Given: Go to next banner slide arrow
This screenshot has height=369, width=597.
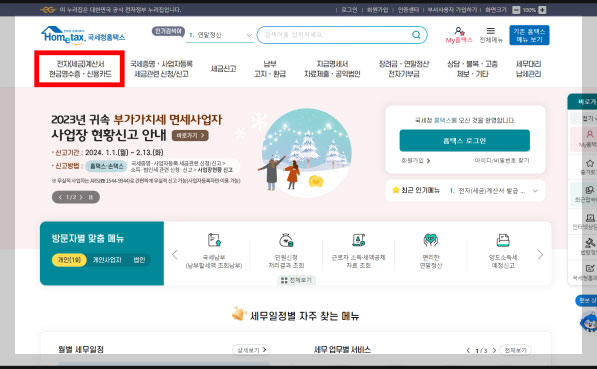Looking at the screenshot, I should [81, 197].
